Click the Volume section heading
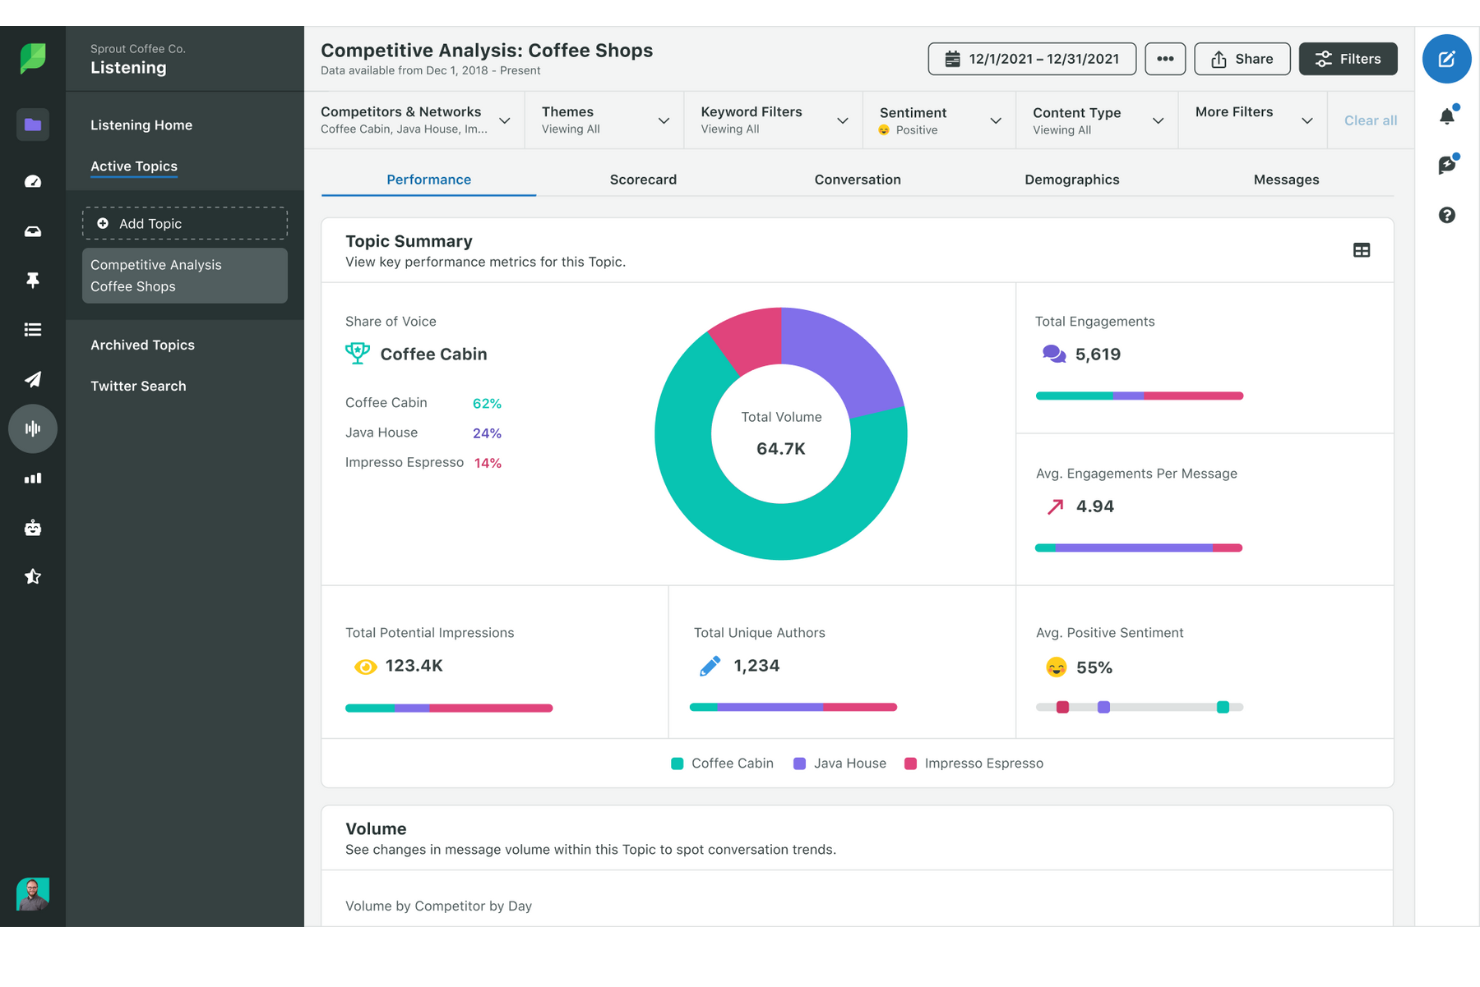The image size is (1480, 987). pos(376,829)
